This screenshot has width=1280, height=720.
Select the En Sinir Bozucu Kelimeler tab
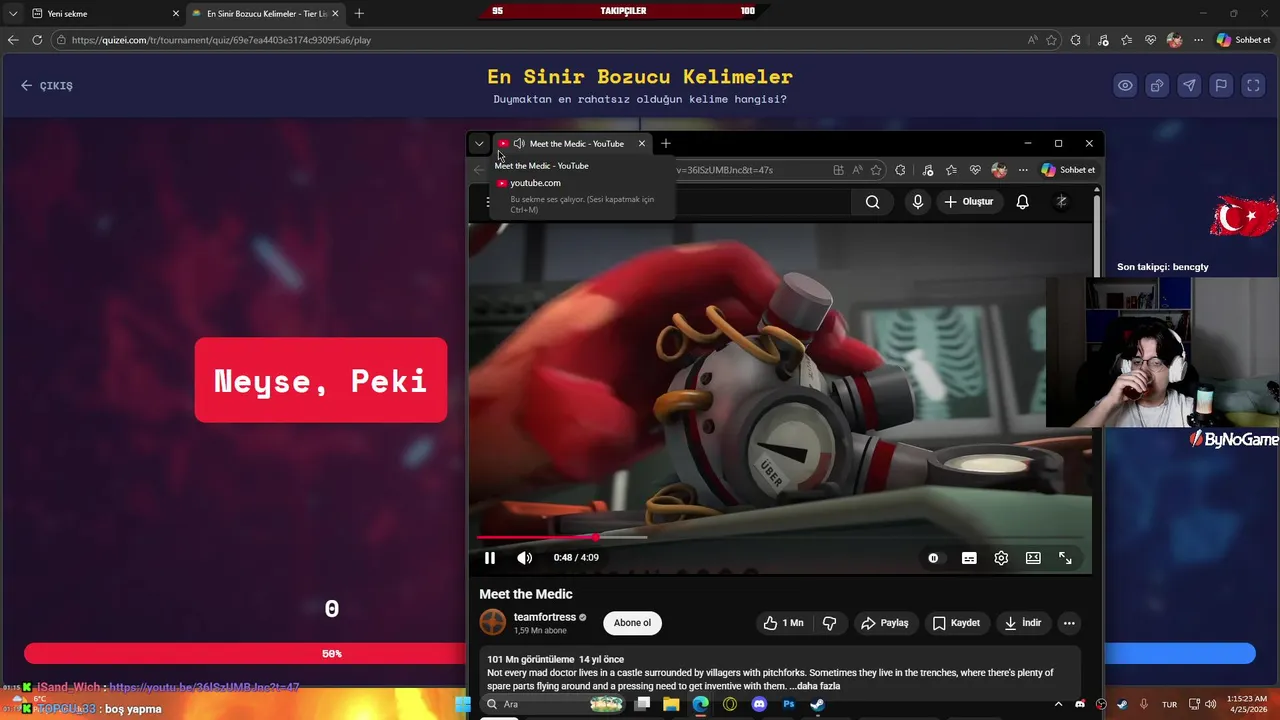click(x=265, y=14)
